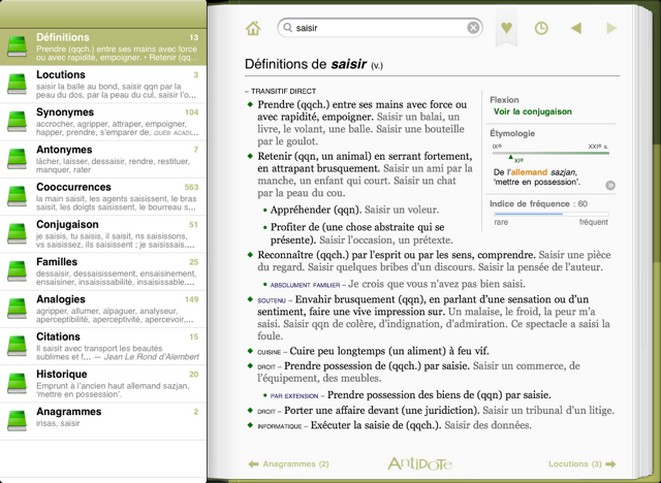
Task: Click the green book icon beside Synonymes
Action: pyautogui.click(x=17, y=122)
